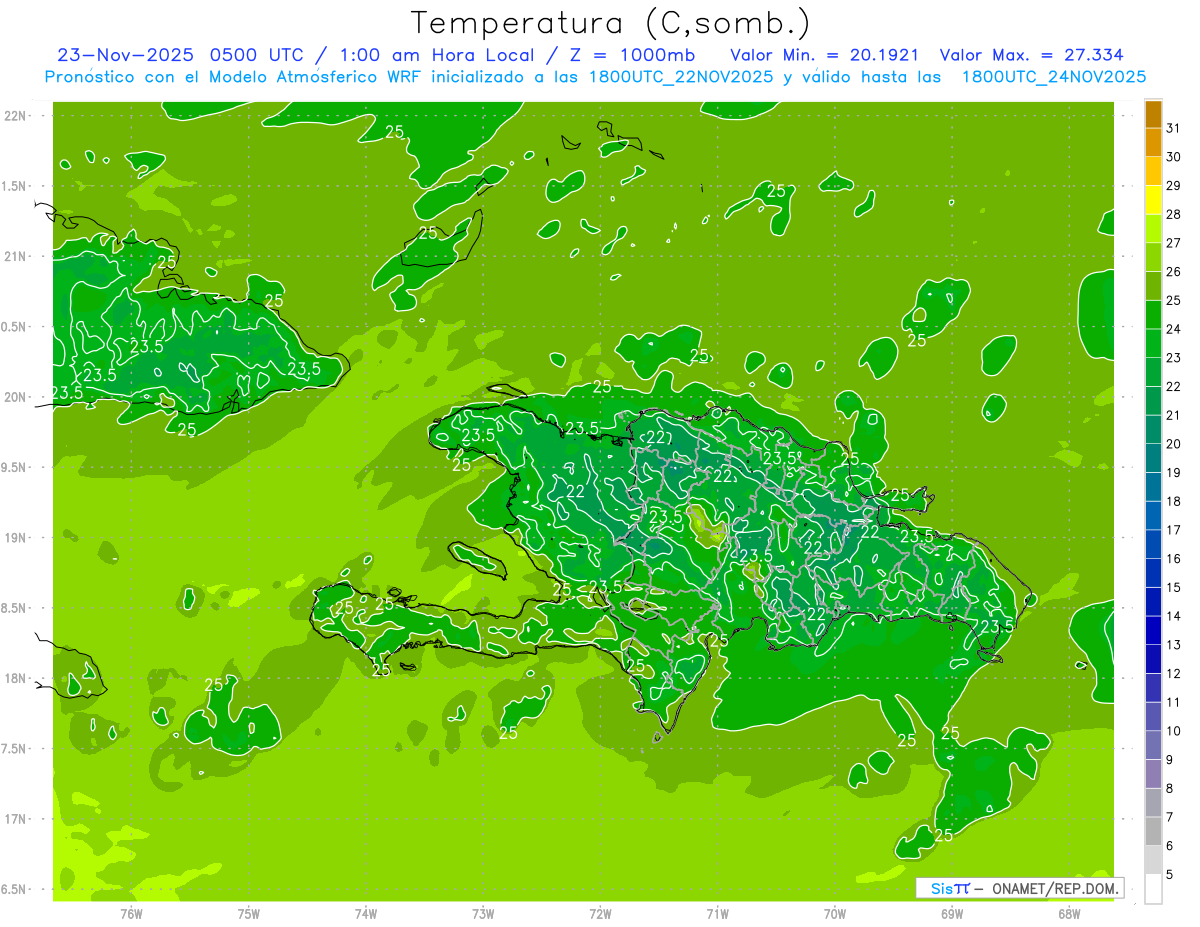
Task: Click the 'ONAMET/REP.DOM.' credit label
Action: point(1056,888)
